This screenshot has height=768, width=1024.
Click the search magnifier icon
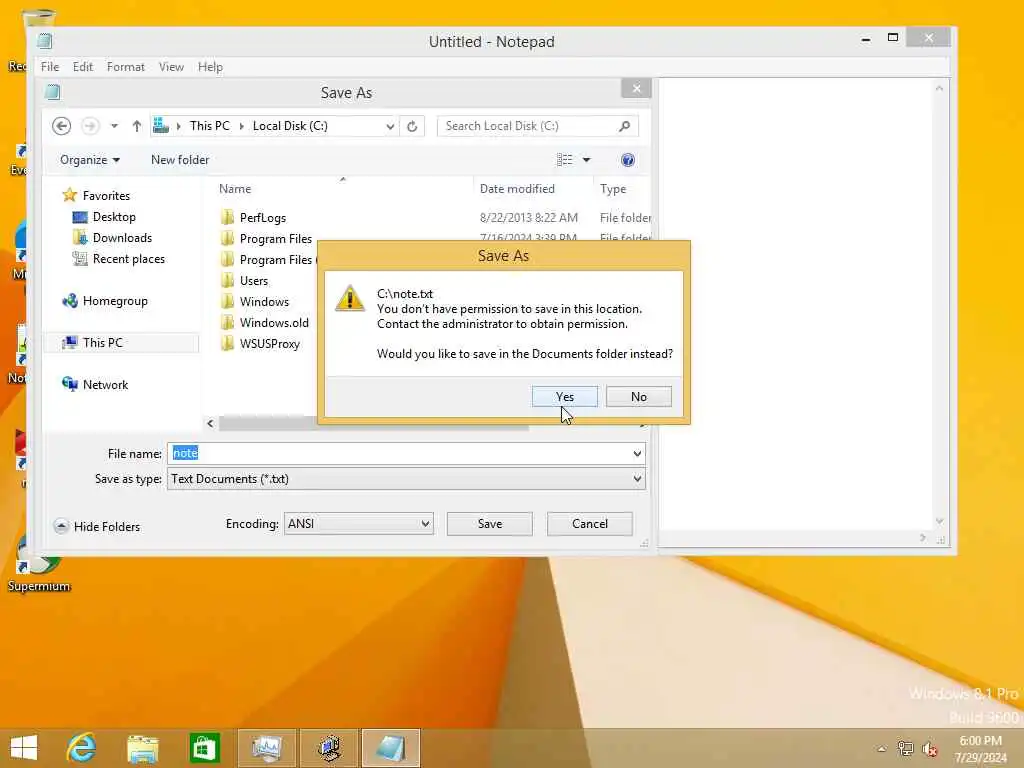[x=624, y=126]
